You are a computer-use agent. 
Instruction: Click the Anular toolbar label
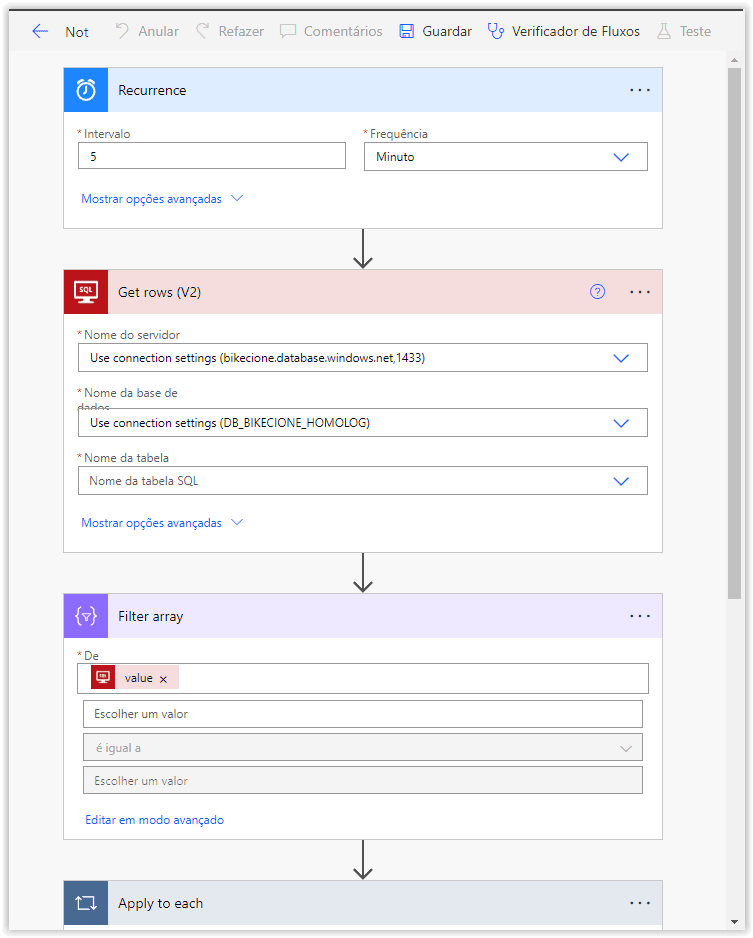[158, 31]
